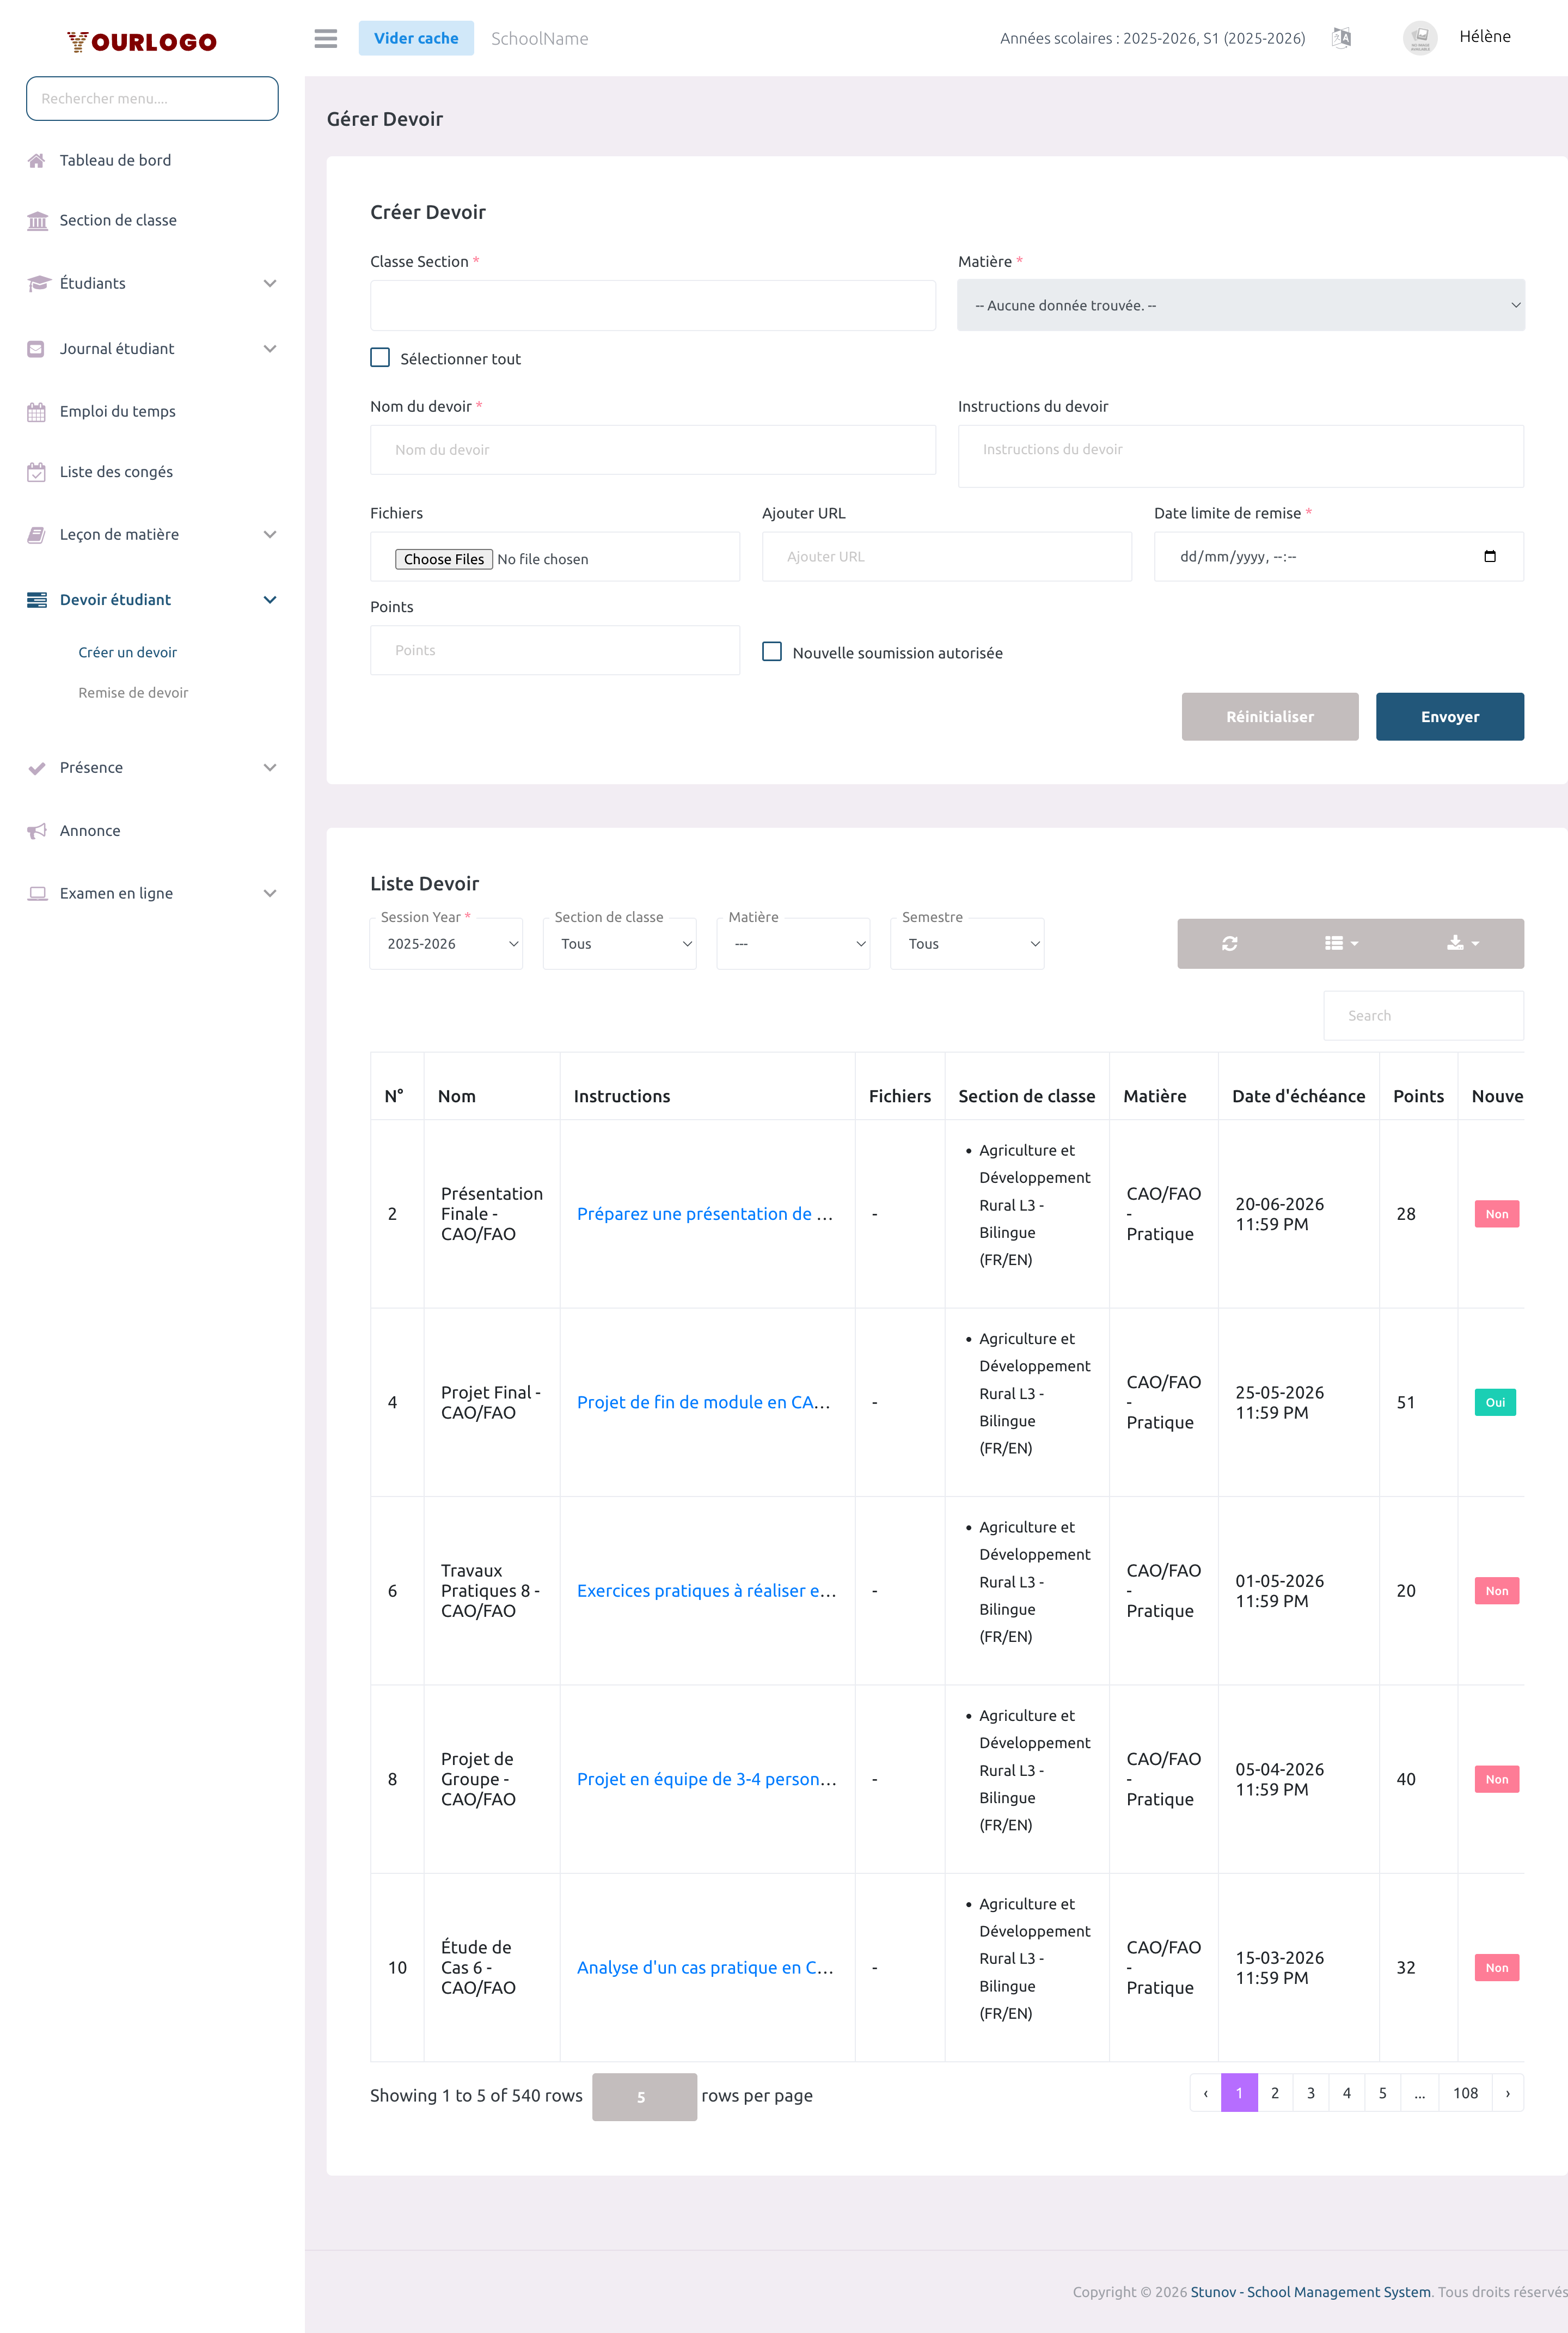Click page 108 in table pagination
This screenshot has width=1568, height=2333.
[1465, 2092]
